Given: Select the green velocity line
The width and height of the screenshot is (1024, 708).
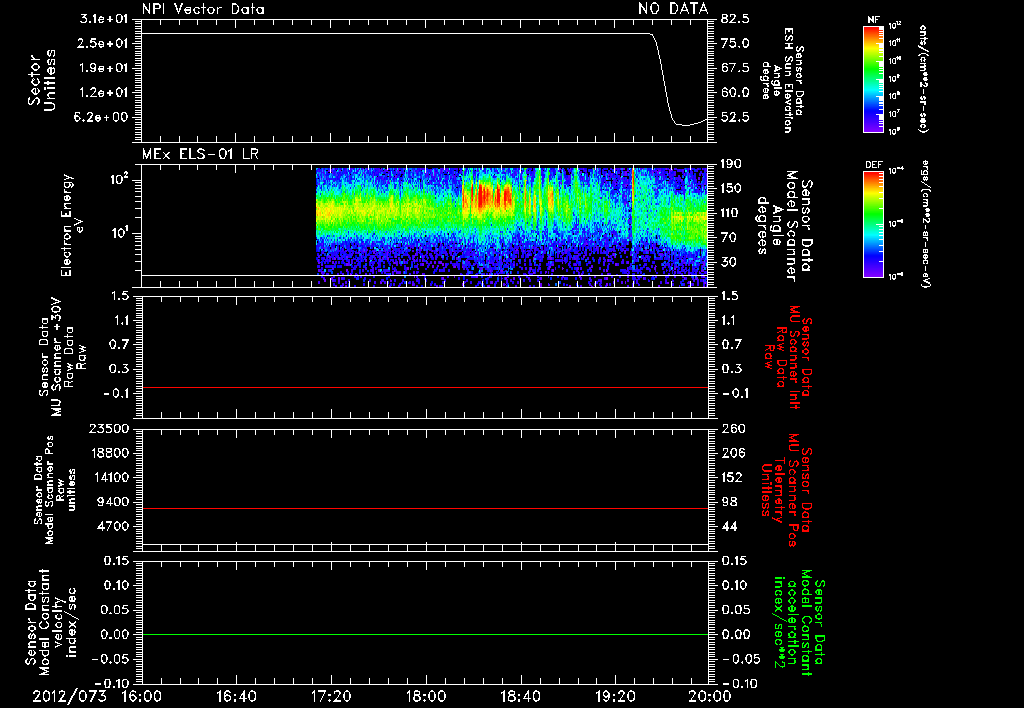Looking at the screenshot, I should tap(424, 634).
